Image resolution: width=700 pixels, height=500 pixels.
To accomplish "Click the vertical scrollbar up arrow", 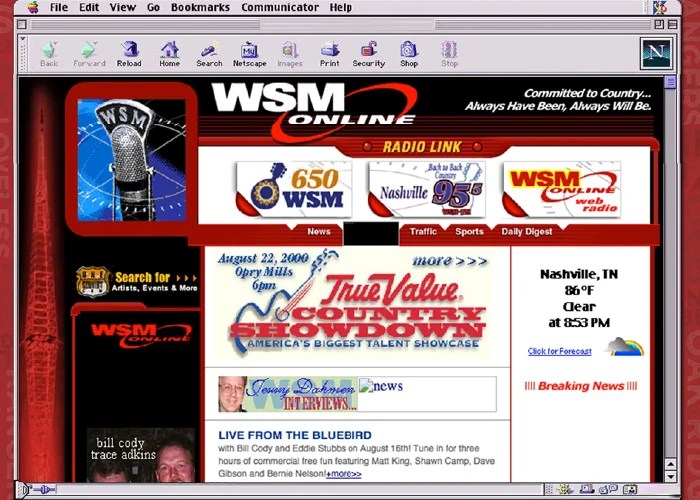I will pos(671,464).
